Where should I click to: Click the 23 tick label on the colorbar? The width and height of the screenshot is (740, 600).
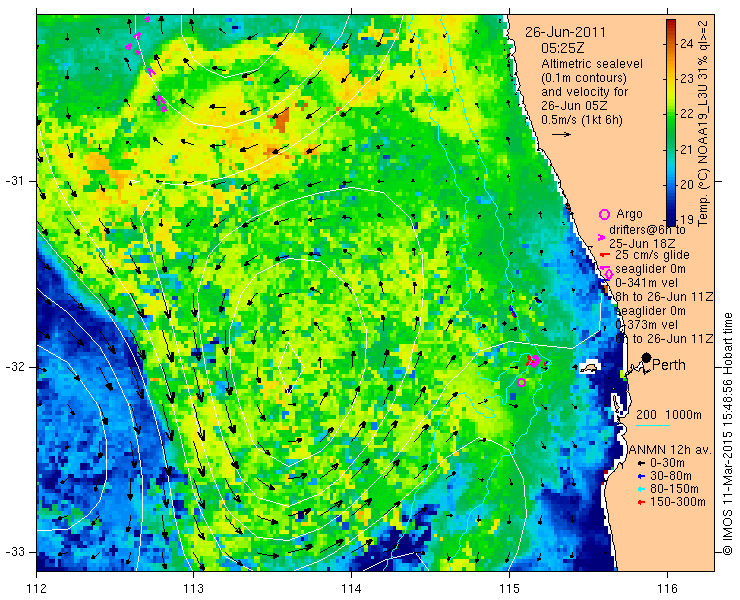(687, 79)
